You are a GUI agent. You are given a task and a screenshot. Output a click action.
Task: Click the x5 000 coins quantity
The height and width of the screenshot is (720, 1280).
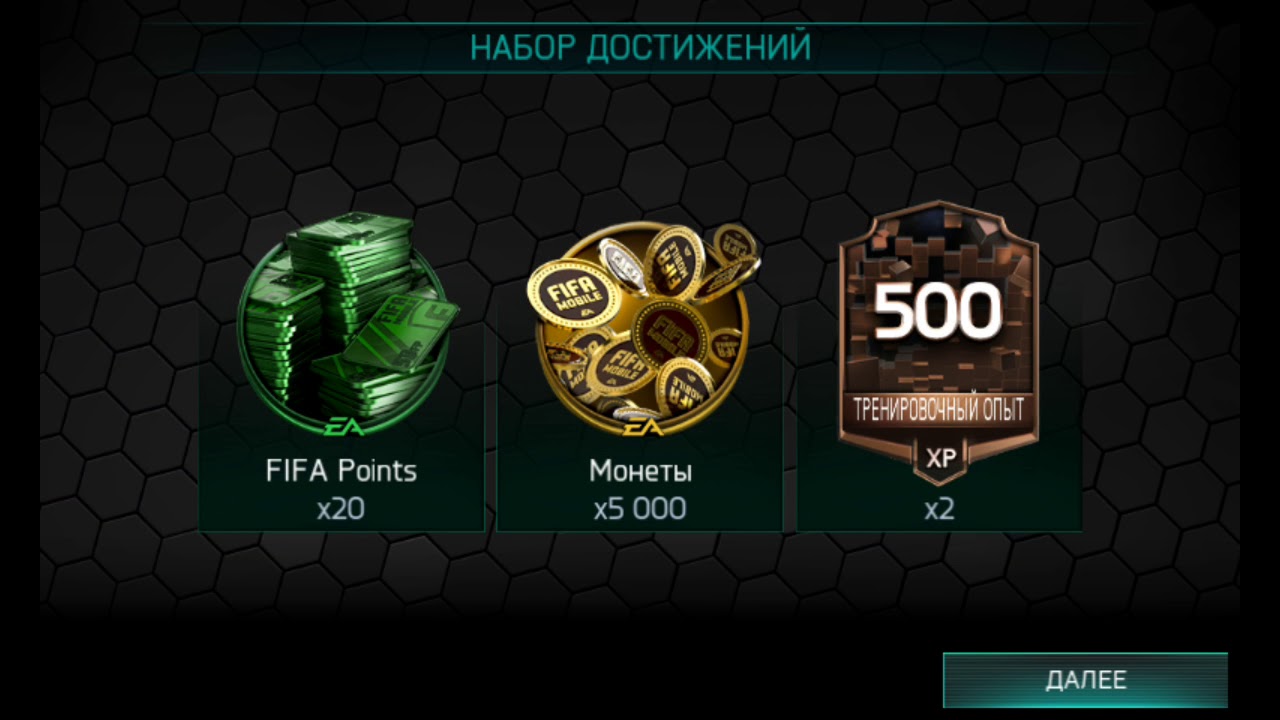640,509
